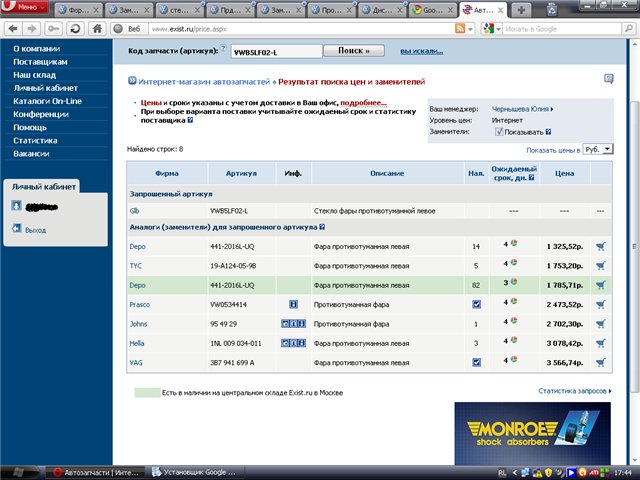This screenshot has height=480, width=640.
Task: Reload the page with the Reload icon
Action: (x=76, y=29)
